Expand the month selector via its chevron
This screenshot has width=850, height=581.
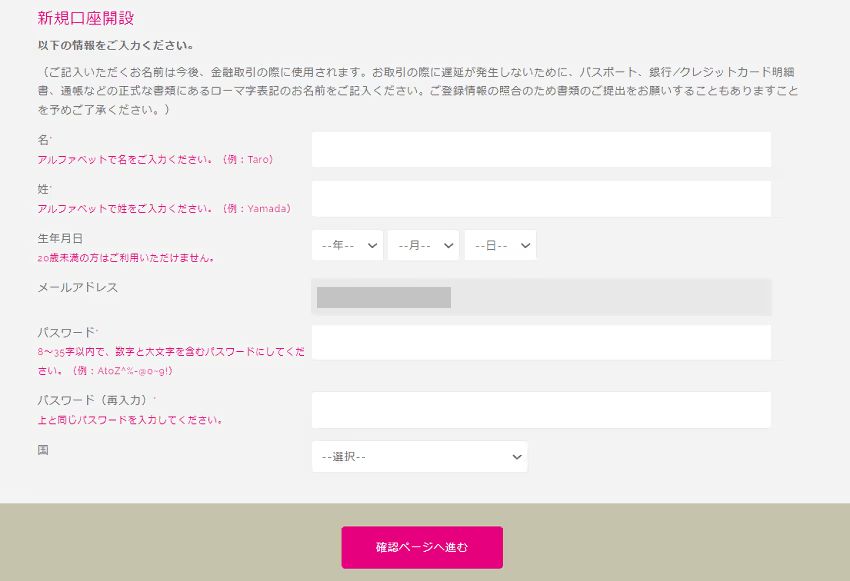[447, 244]
